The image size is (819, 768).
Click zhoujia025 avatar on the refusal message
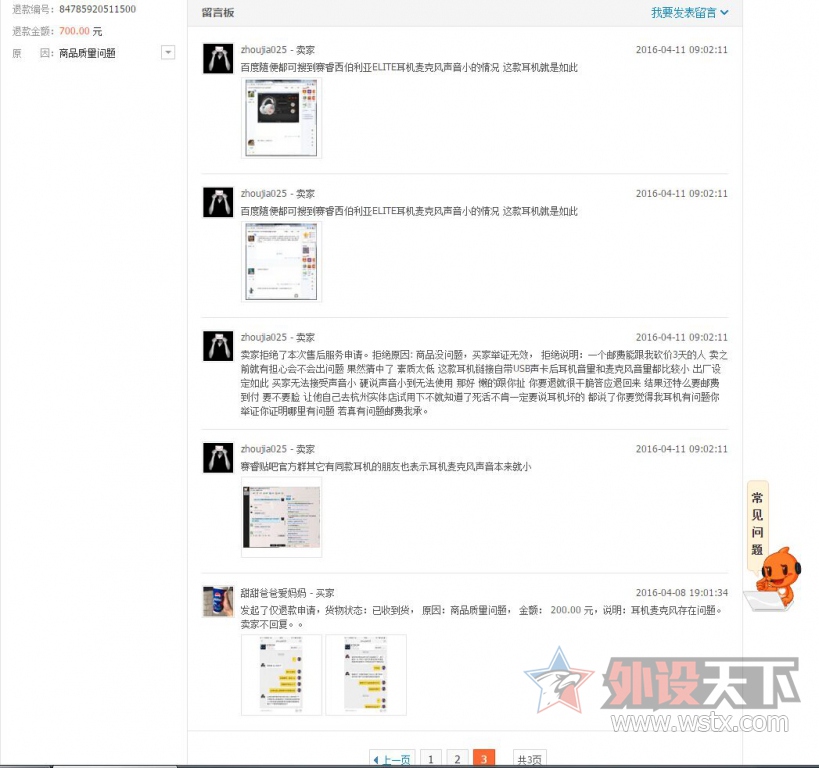(218, 346)
